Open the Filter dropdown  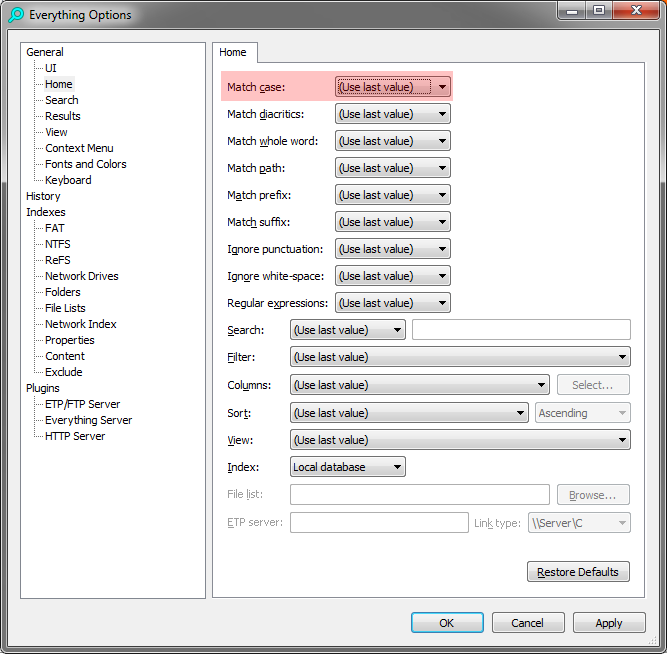pyautogui.click(x=460, y=357)
